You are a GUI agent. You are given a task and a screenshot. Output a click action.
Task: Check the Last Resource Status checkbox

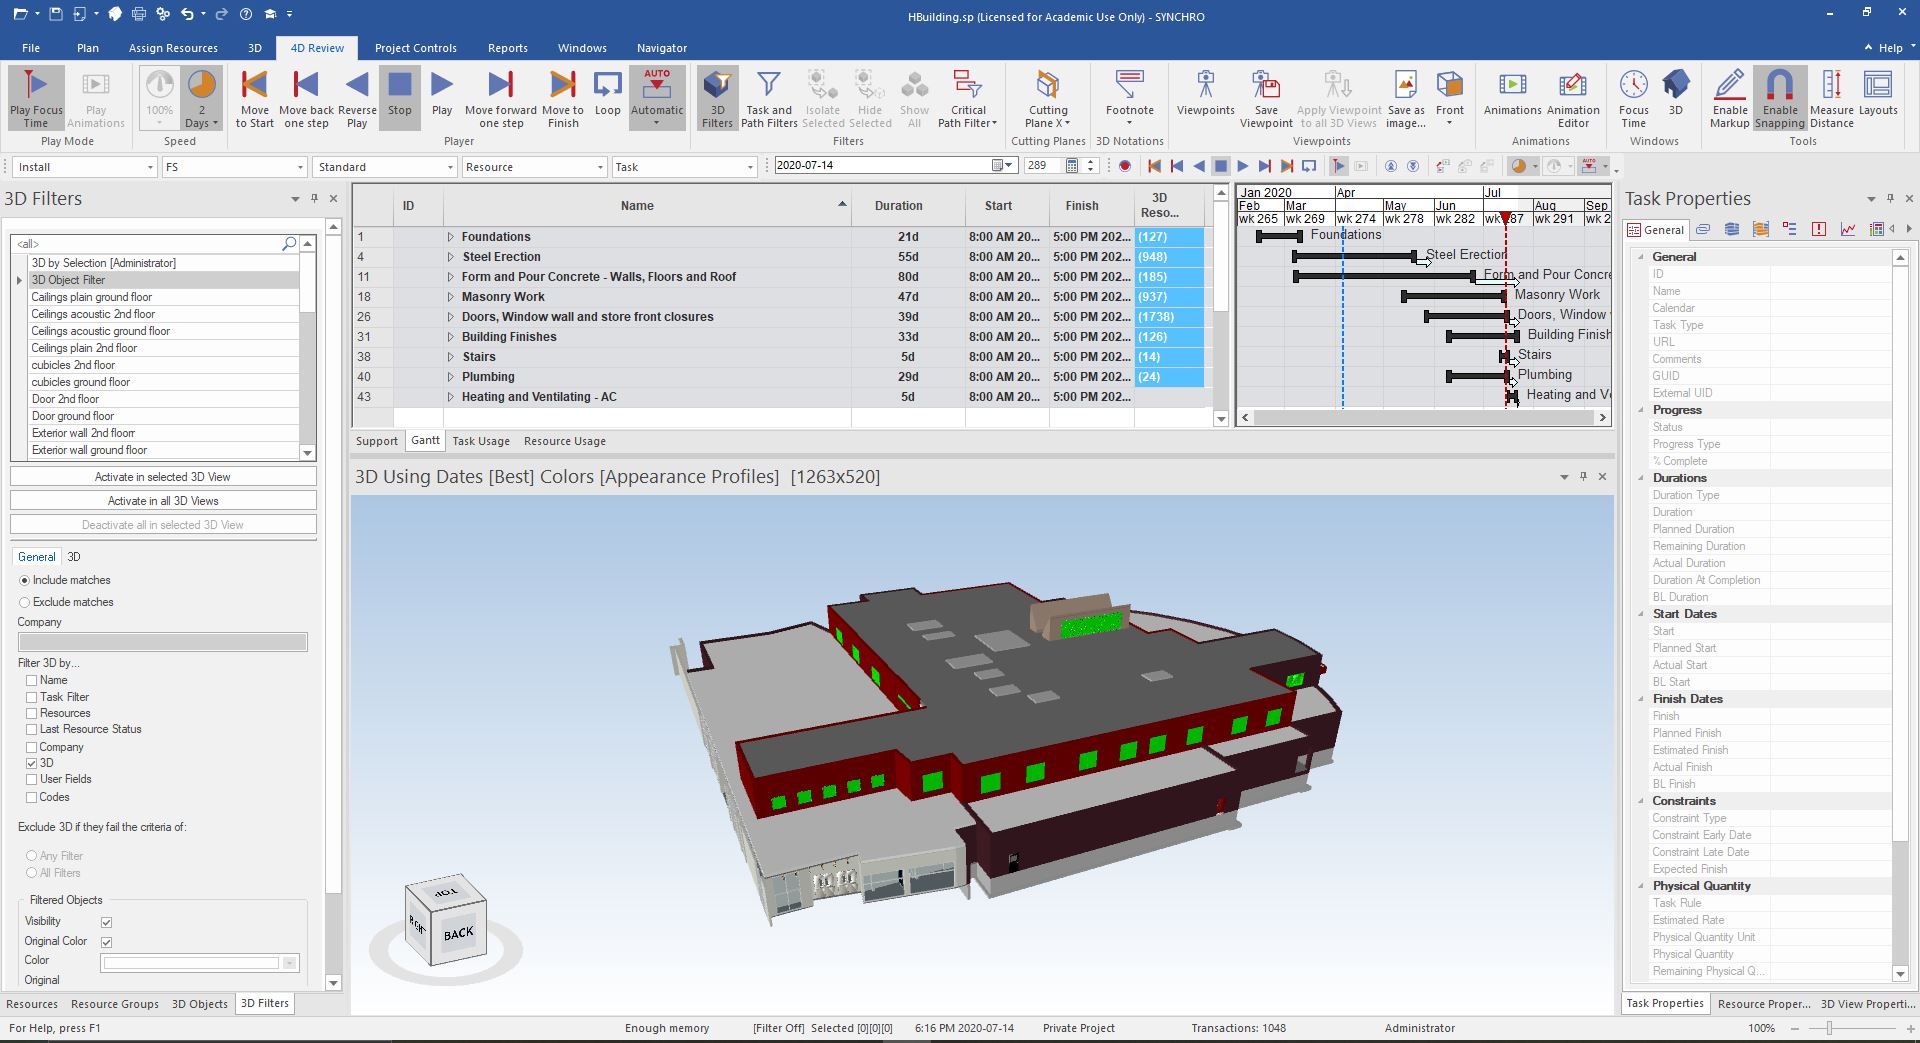pyautogui.click(x=31, y=729)
